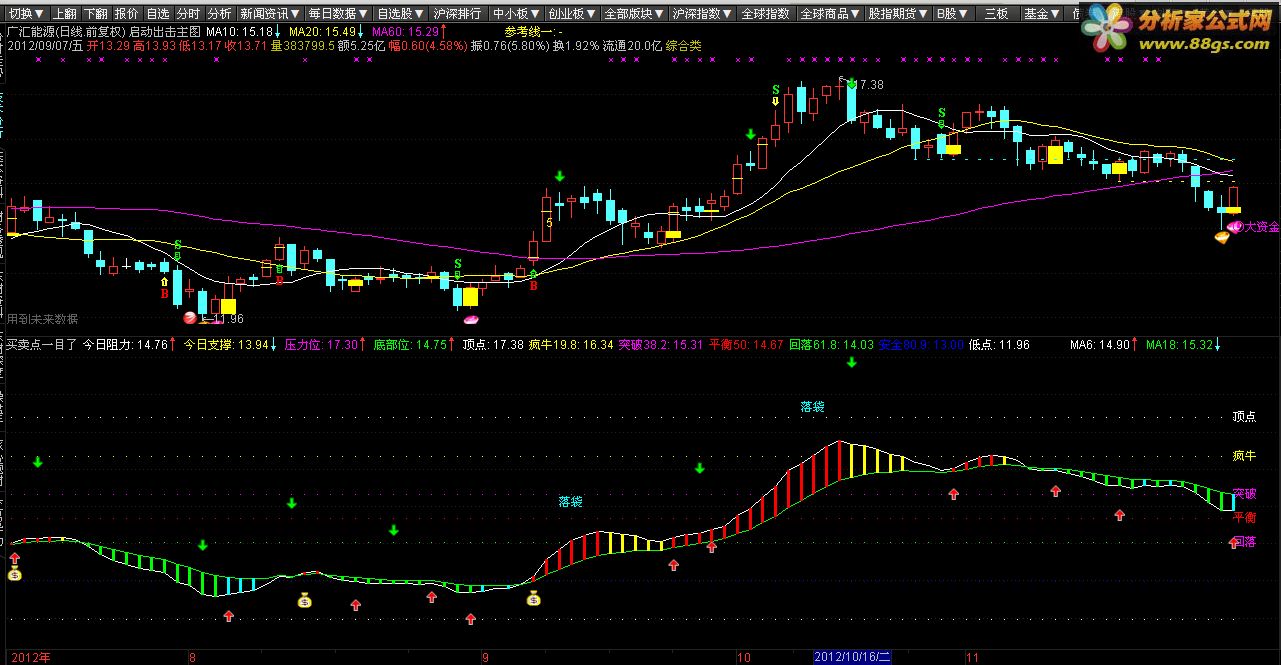Click the MA20: 15.49 value
The image size is (1281, 665).
[x=324, y=31]
